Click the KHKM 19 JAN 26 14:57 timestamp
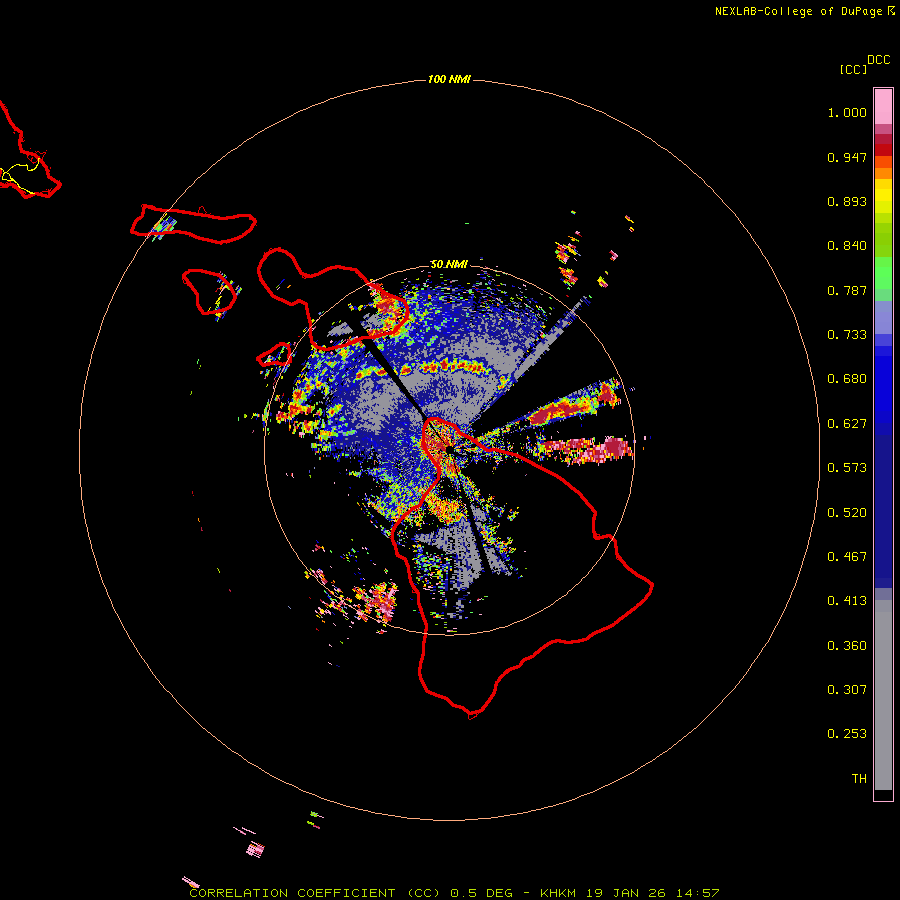 coord(629,893)
